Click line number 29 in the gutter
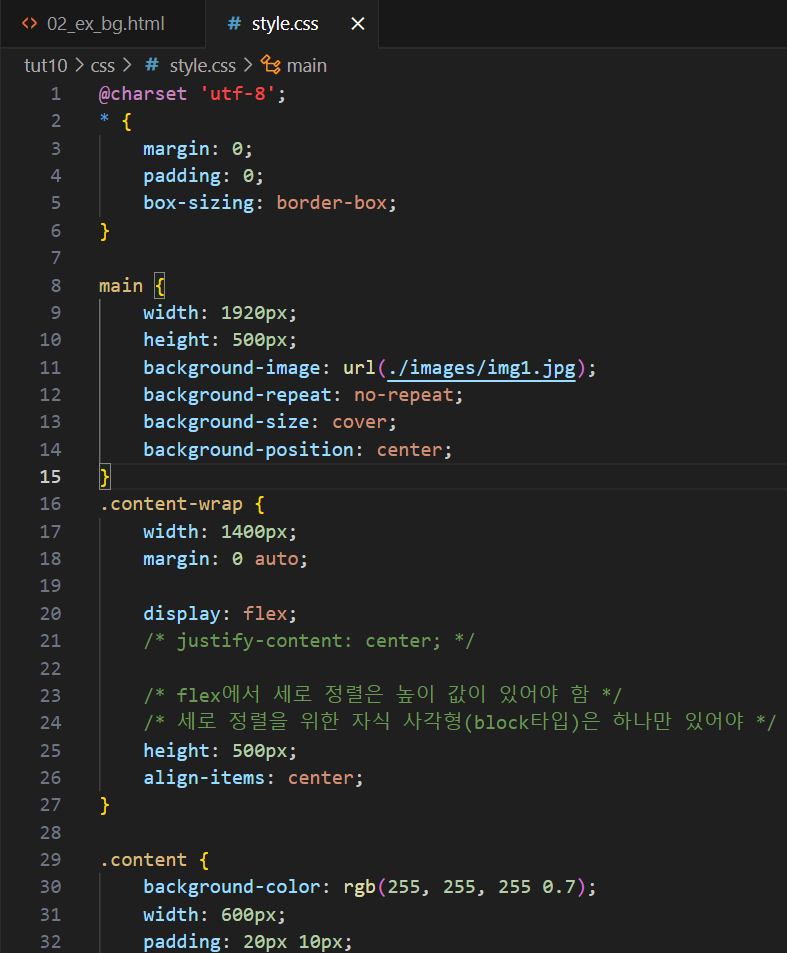The image size is (787, 953). (50, 859)
